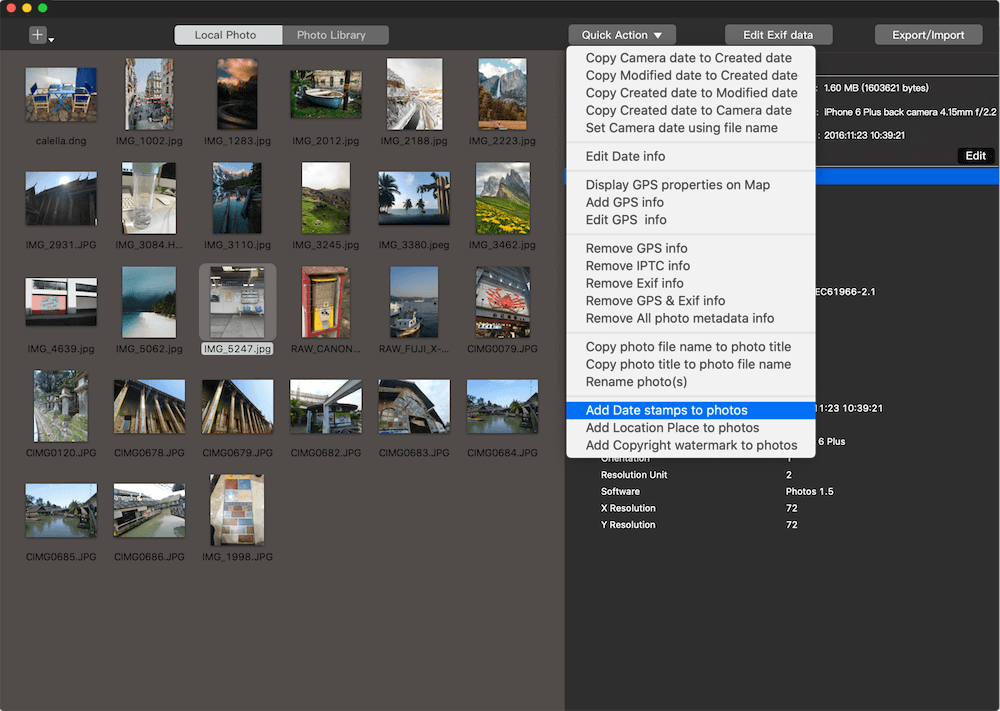Image resolution: width=1000 pixels, height=711 pixels.
Task: Select the calella.dng thumbnail
Action: click(x=61, y=94)
